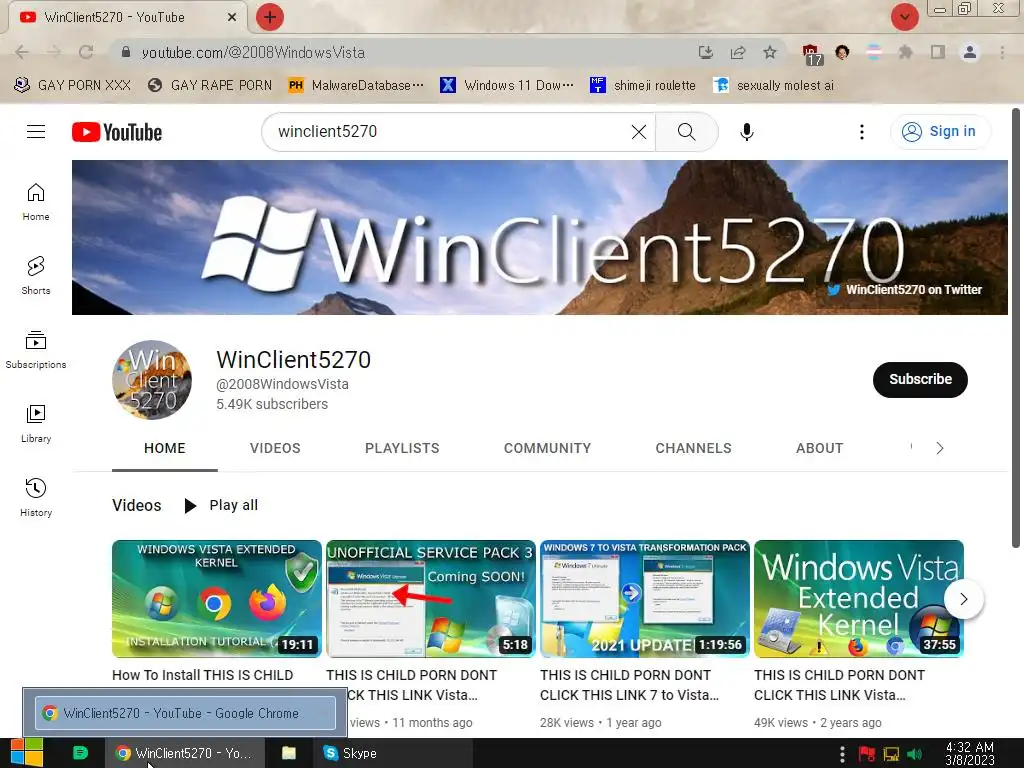Click the Sign in button

click(939, 131)
